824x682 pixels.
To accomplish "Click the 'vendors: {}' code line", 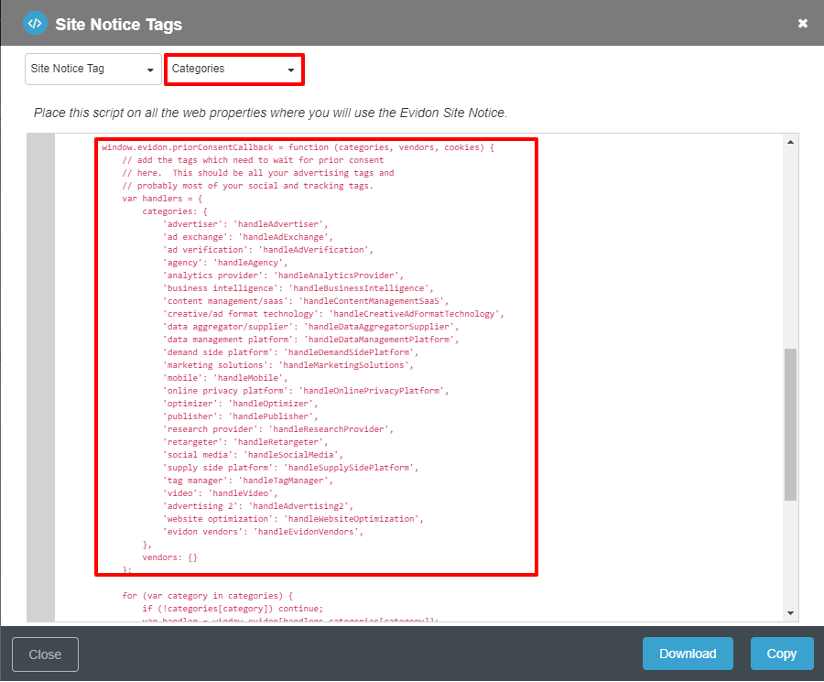I will [170, 557].
